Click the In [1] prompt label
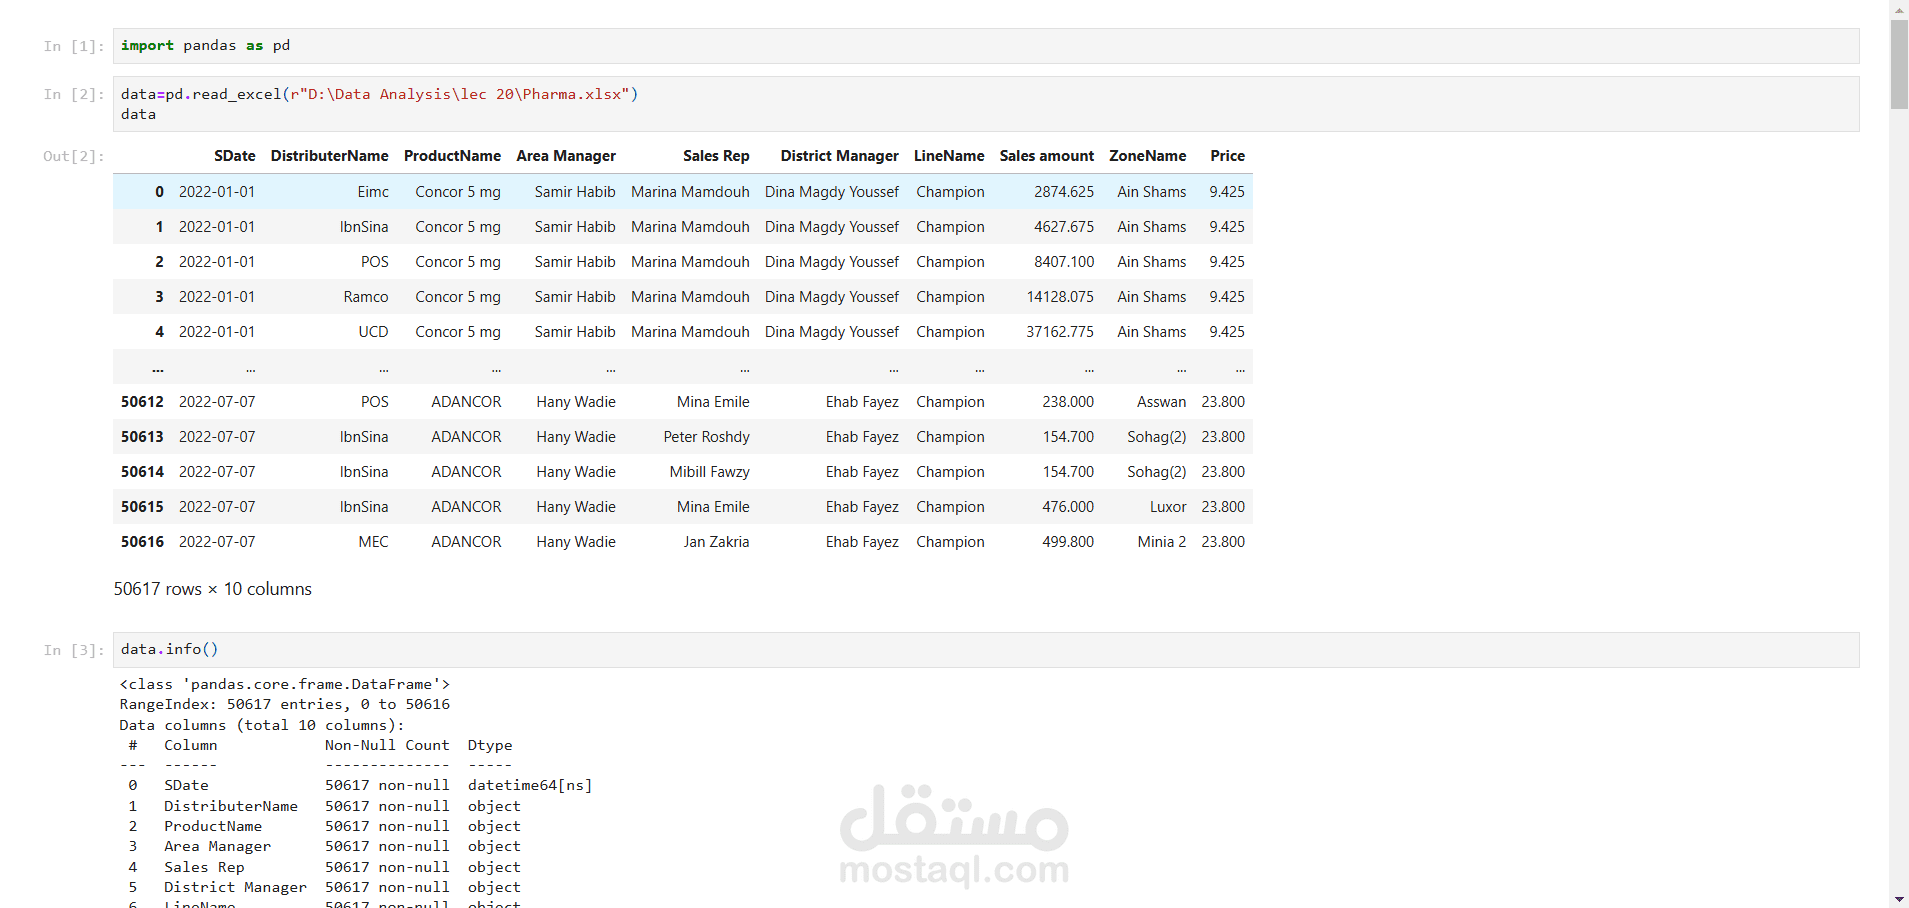The width and height of the screenshot is (1909, 908). click(x=73, y=46)
